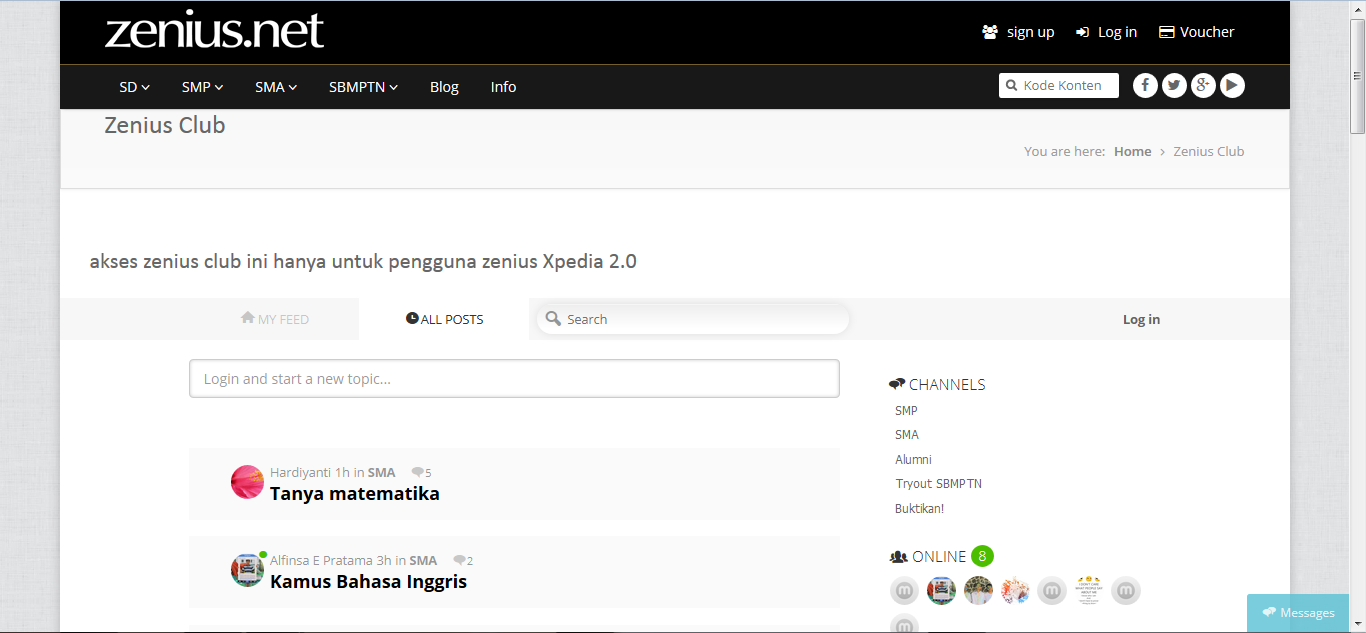Open the Voucher link
Viewport: 1366px width, 633px height.
point(1196,32)
